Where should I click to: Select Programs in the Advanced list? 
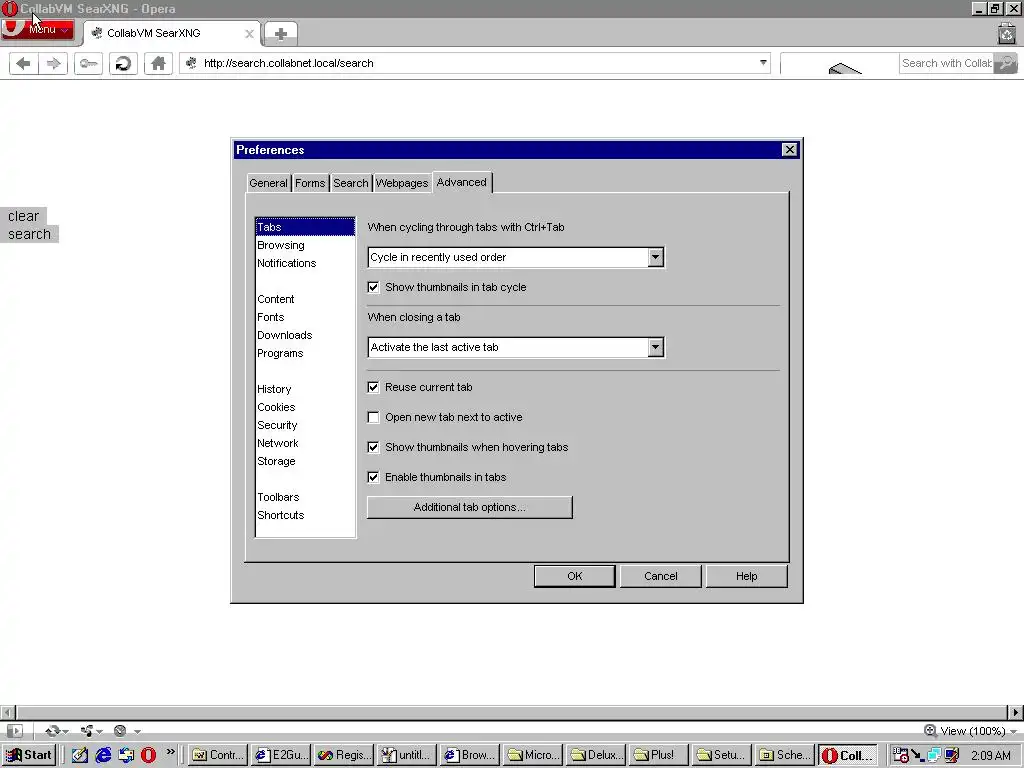pos(305,353)
